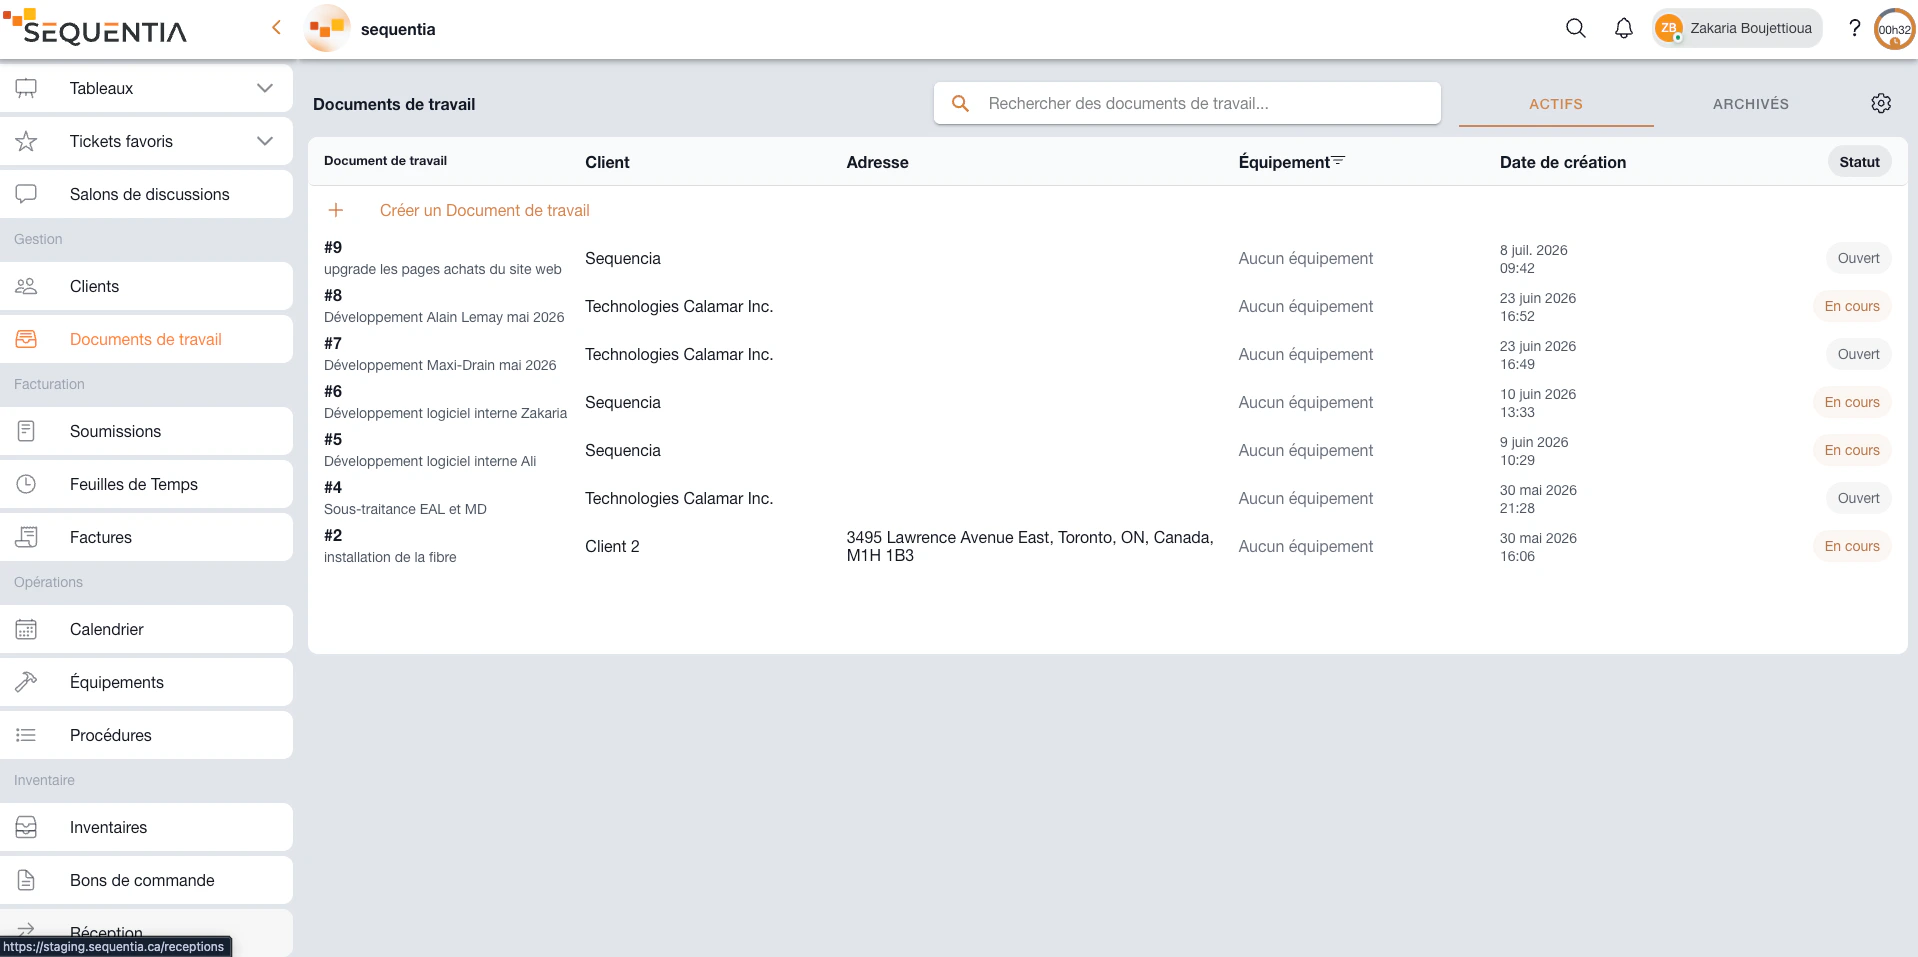Screen dimensions: 1918x957
Task: Click the Procédures list icon
Action: coord(26,735)
